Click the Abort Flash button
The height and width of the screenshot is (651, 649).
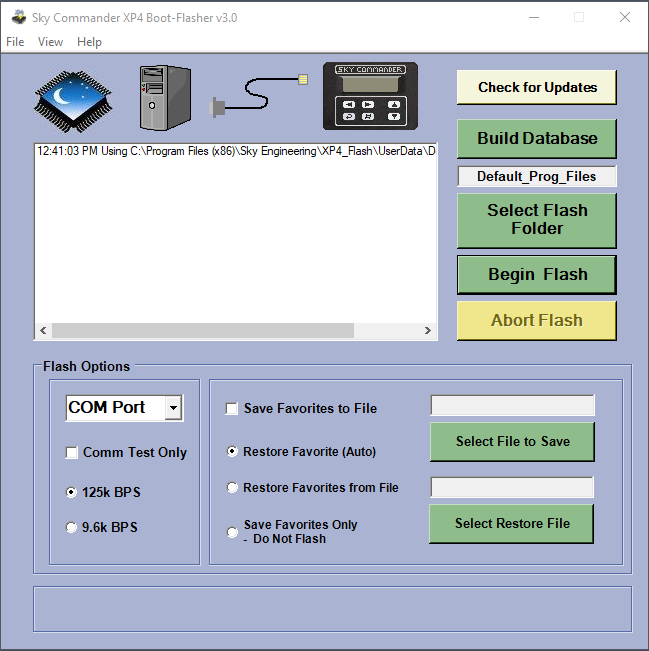click(x=537, y=321)
